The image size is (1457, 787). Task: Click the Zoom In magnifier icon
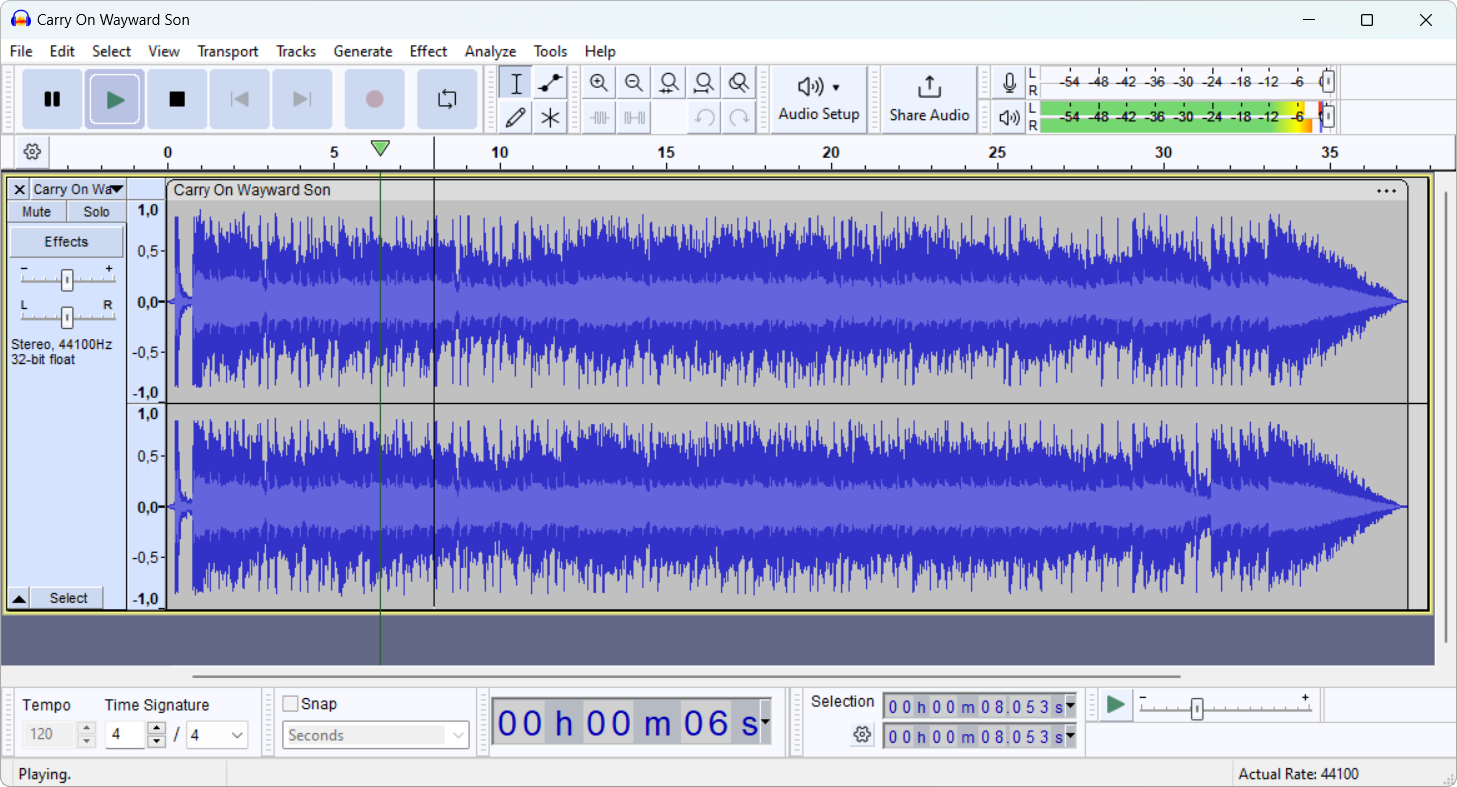pos(599,83)
